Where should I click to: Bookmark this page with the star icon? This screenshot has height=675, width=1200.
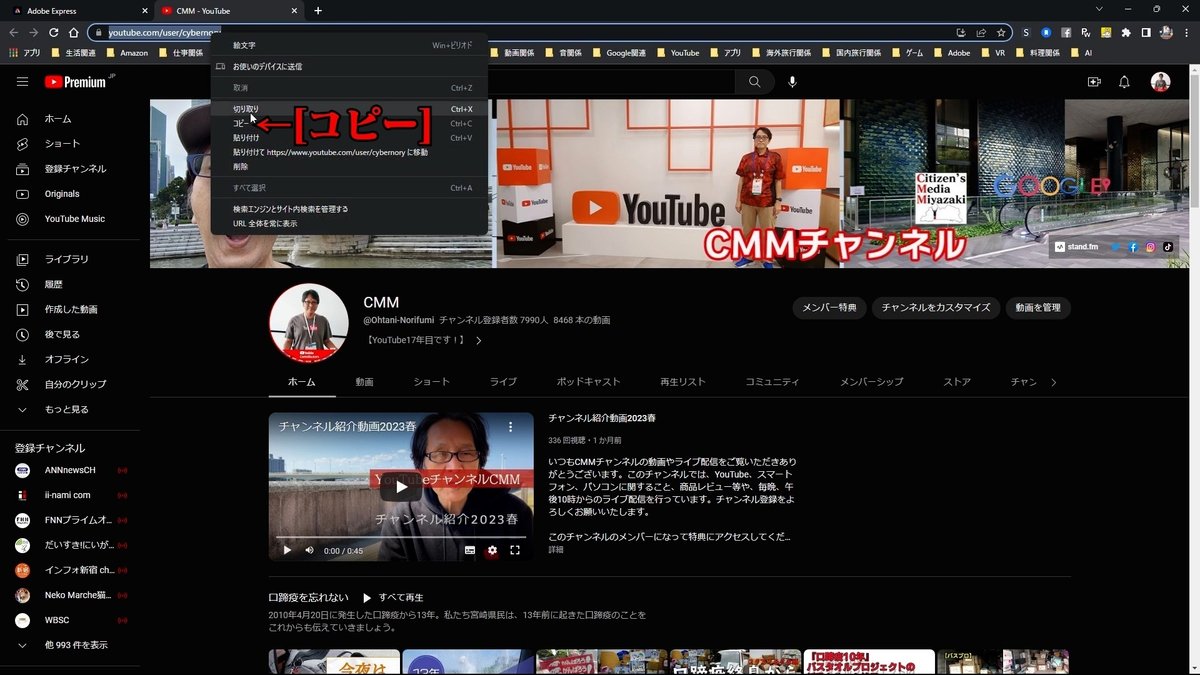[1001, 32]
